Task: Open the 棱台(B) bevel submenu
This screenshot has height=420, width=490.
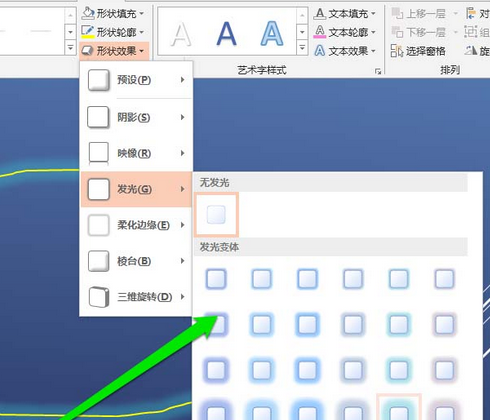Action: [136, 261]
